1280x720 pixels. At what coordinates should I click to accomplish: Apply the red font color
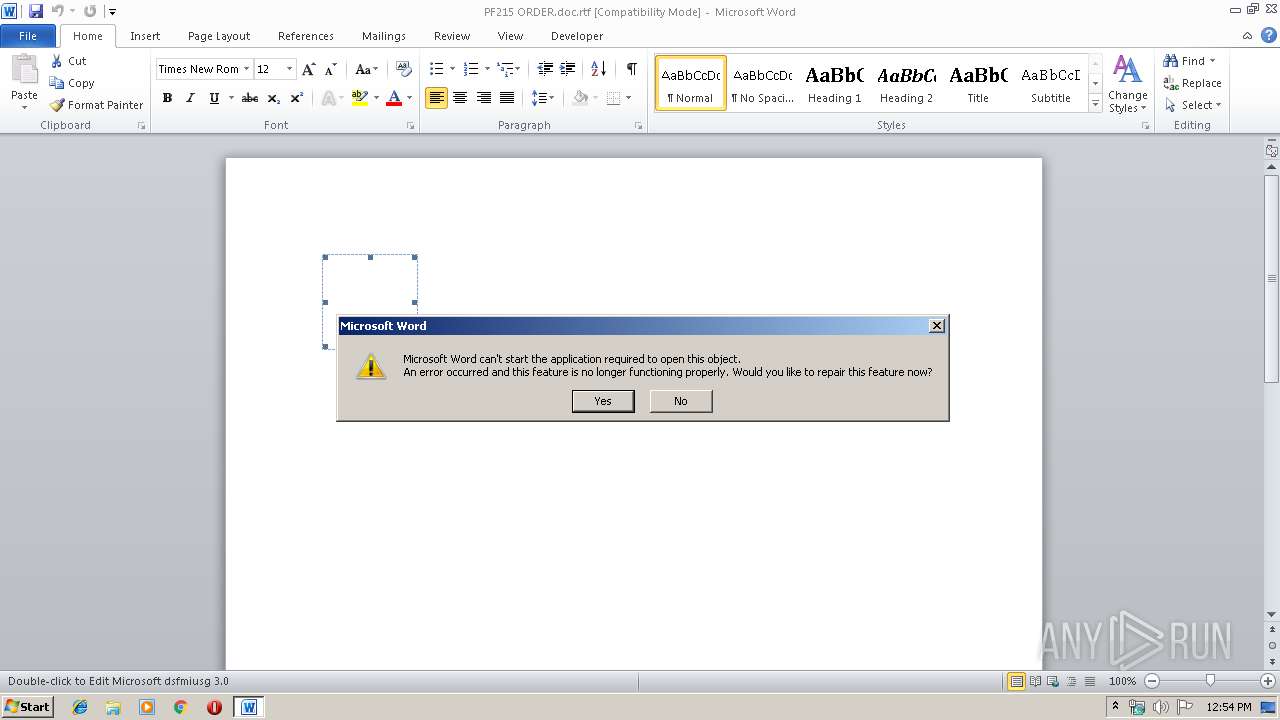[393, 98]
